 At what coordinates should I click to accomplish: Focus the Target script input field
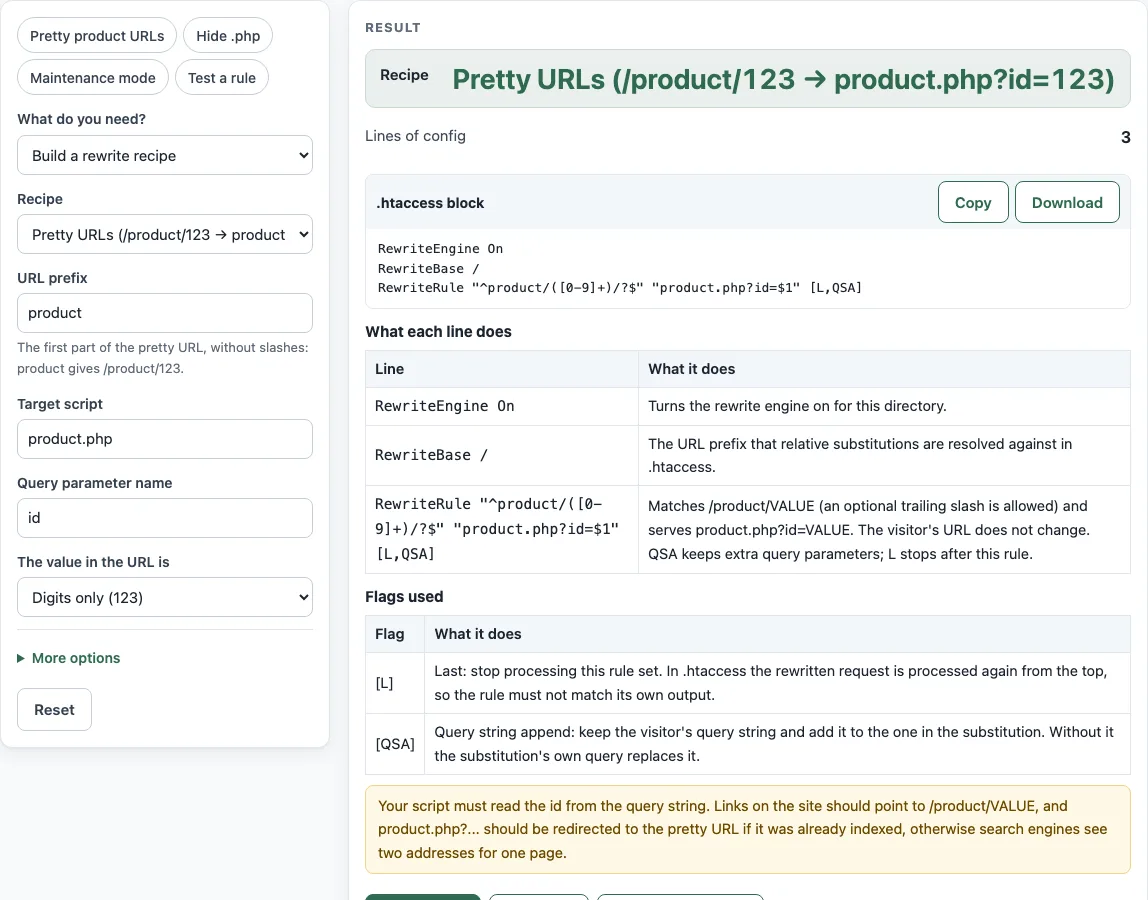(165, 439)
